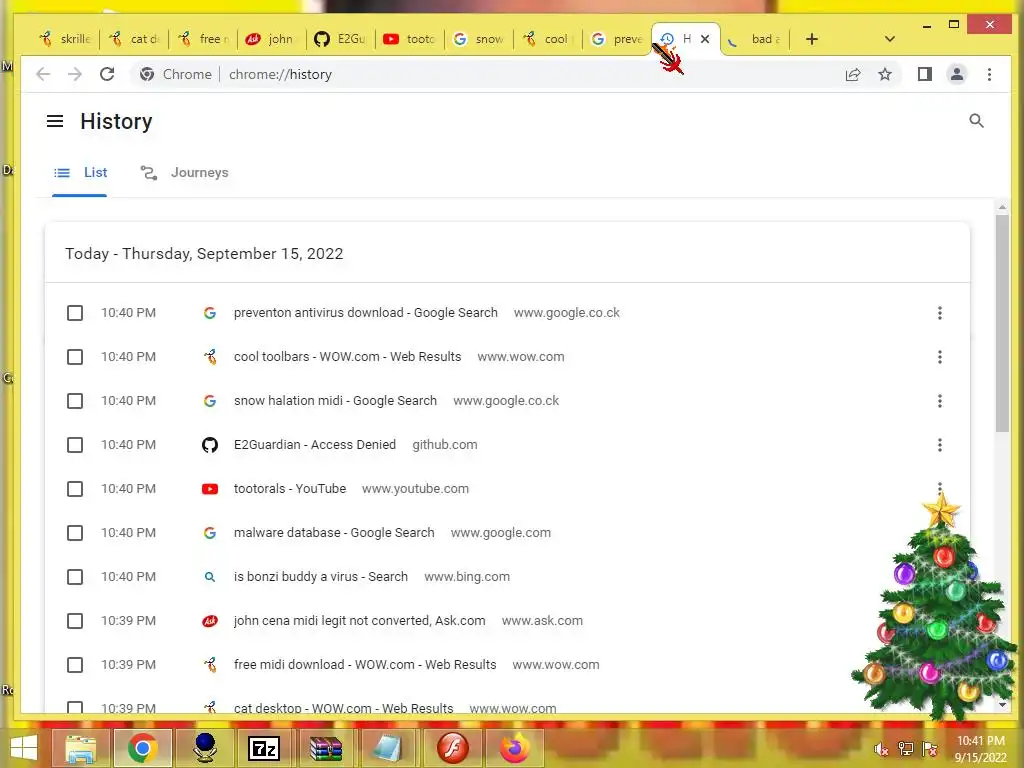
Task: Open free midi download WOW.com link
Action: point(365,665)
